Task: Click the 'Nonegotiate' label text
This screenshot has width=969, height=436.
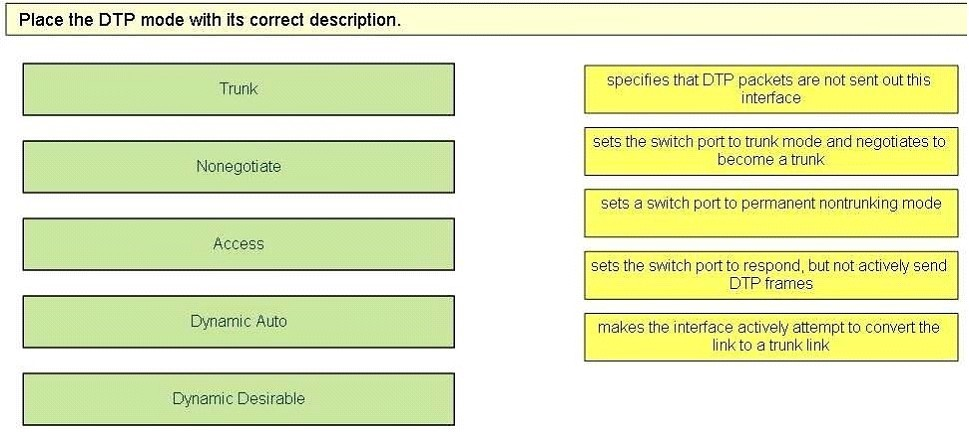Action: coord(239,167)
